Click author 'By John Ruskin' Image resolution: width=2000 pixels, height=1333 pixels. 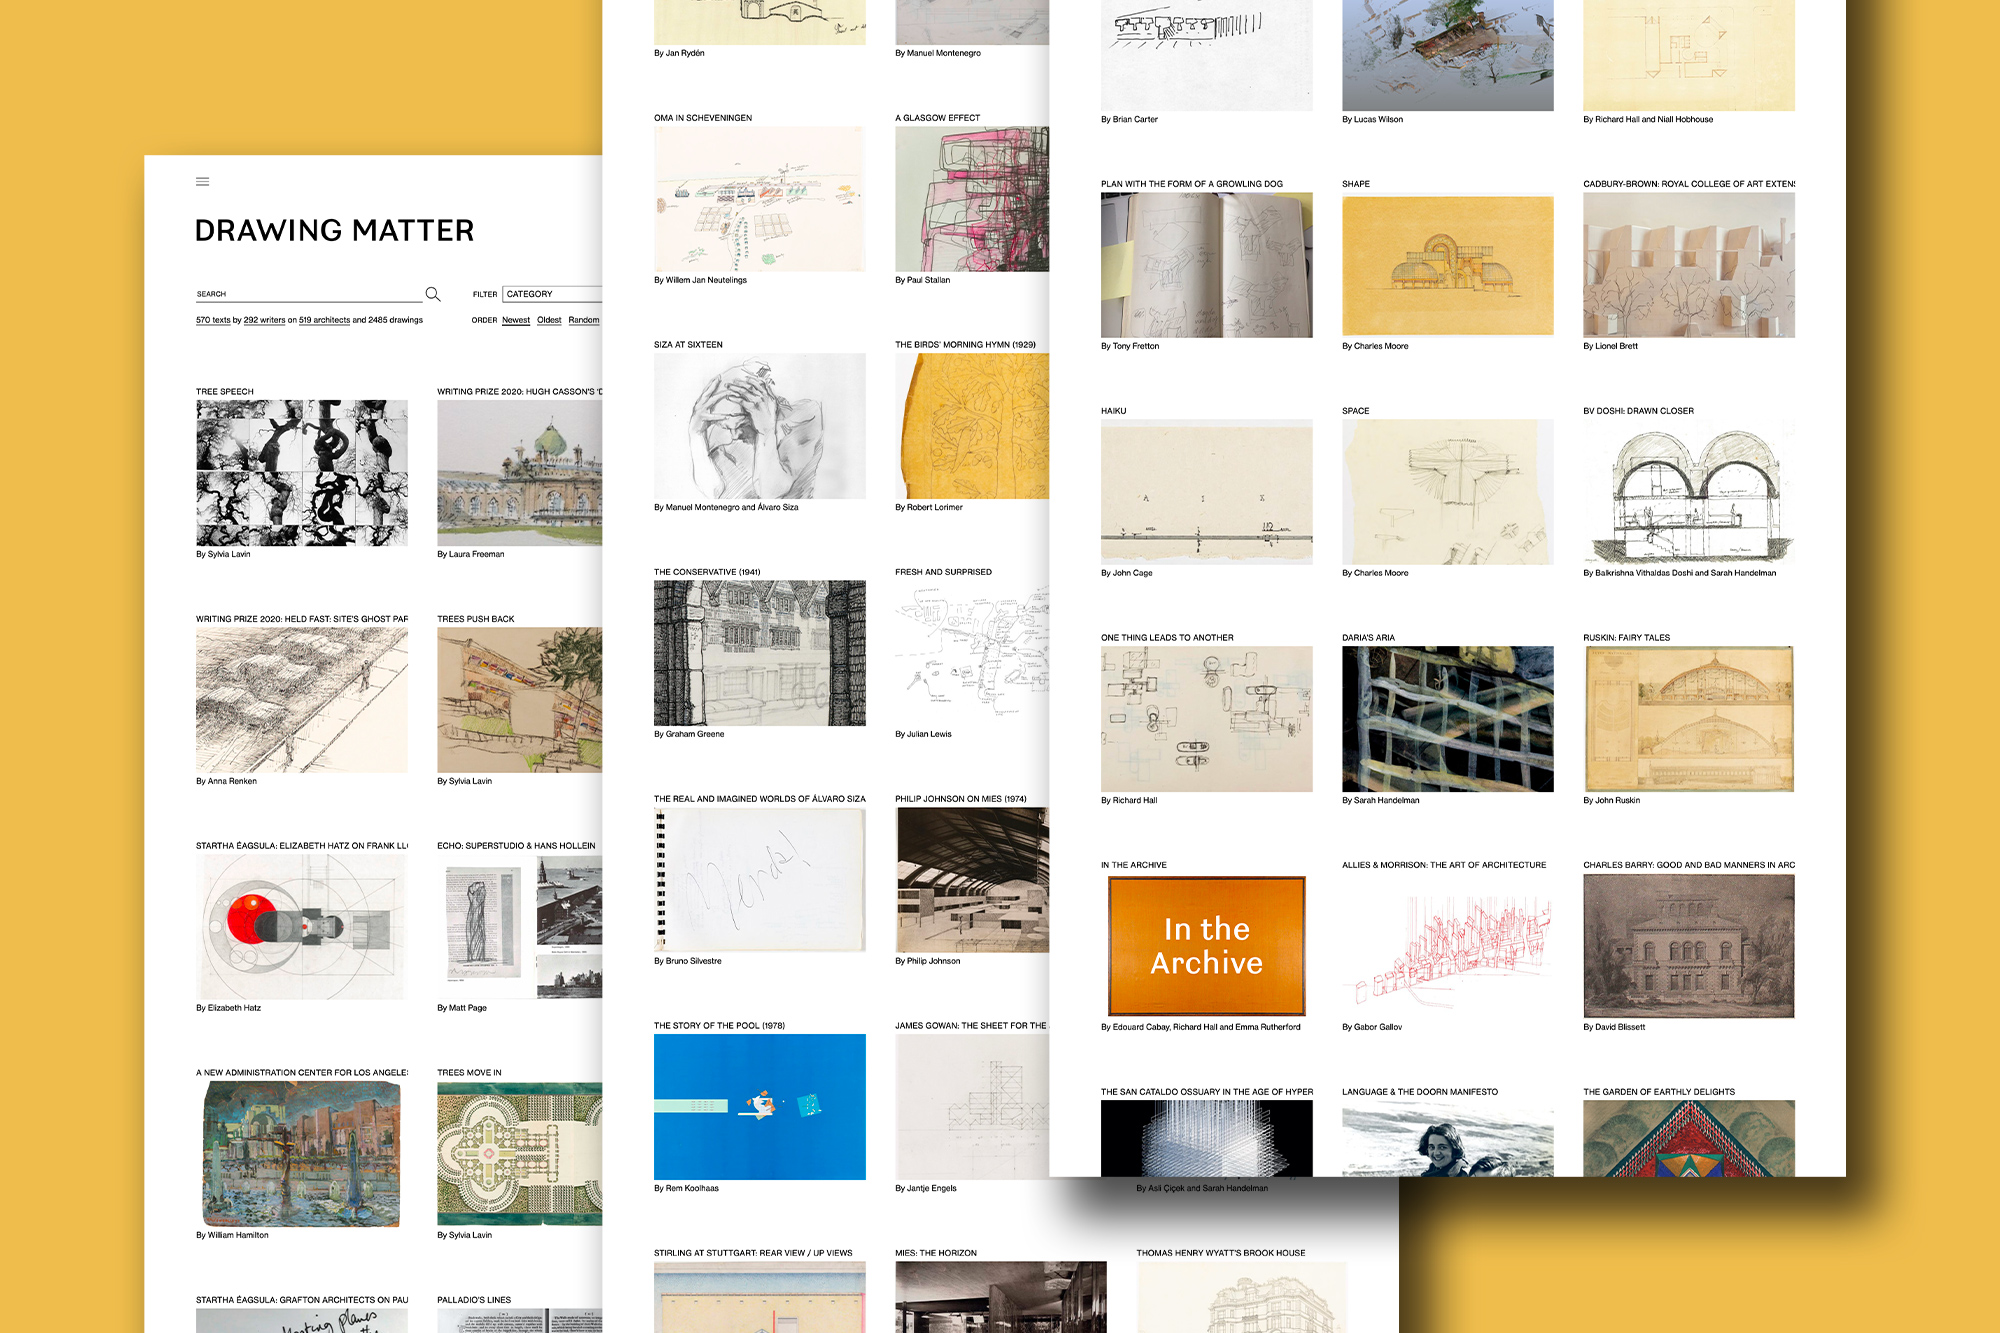pyautogui.click(x=1611, y=800)
